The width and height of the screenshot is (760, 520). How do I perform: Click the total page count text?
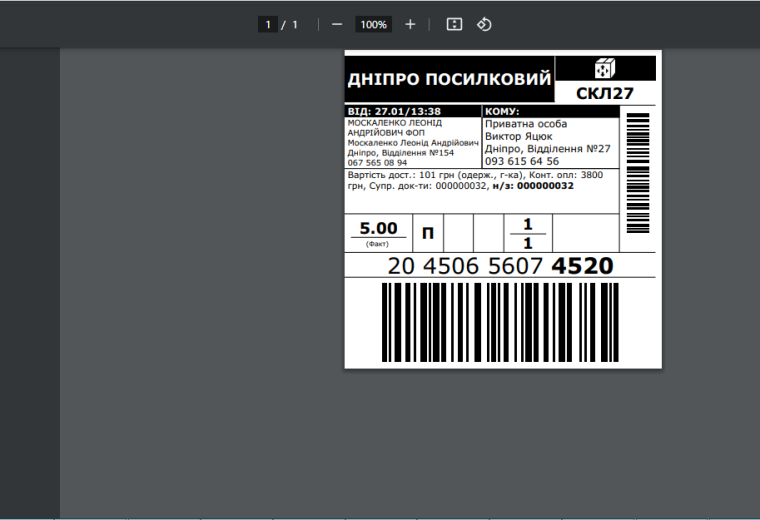pos(295,24)
